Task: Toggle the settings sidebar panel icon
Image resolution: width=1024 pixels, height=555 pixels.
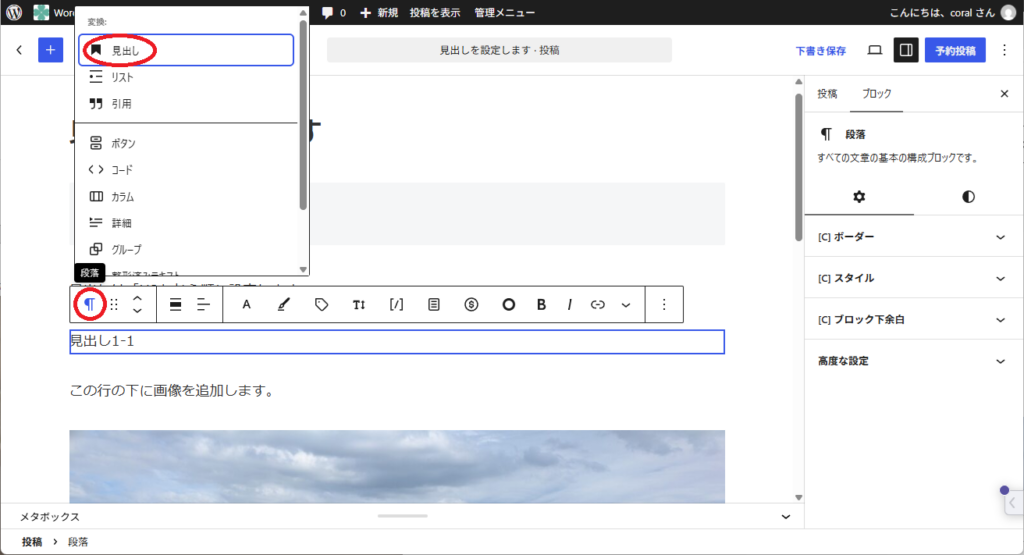Action: [906, 50]
